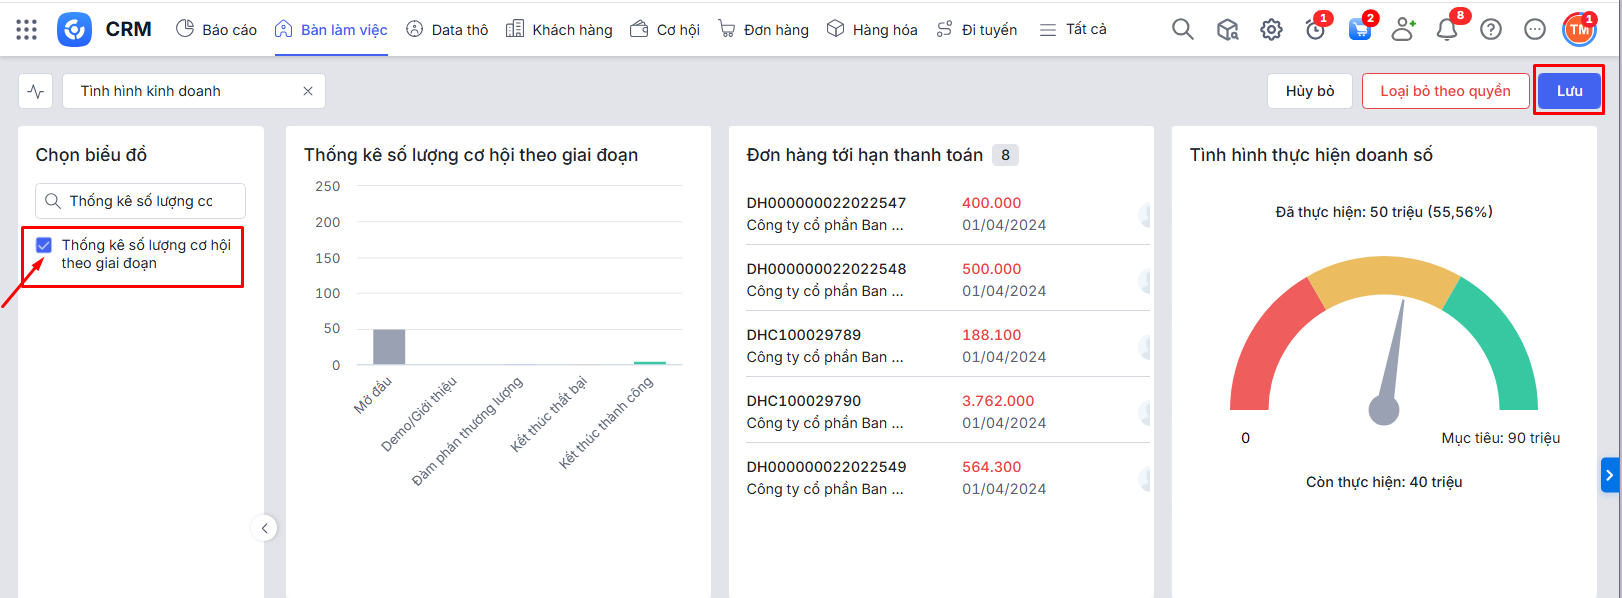
Task: Uncheck Thống kê số lượng cơ hội checkbox
Action: (44, 245)
